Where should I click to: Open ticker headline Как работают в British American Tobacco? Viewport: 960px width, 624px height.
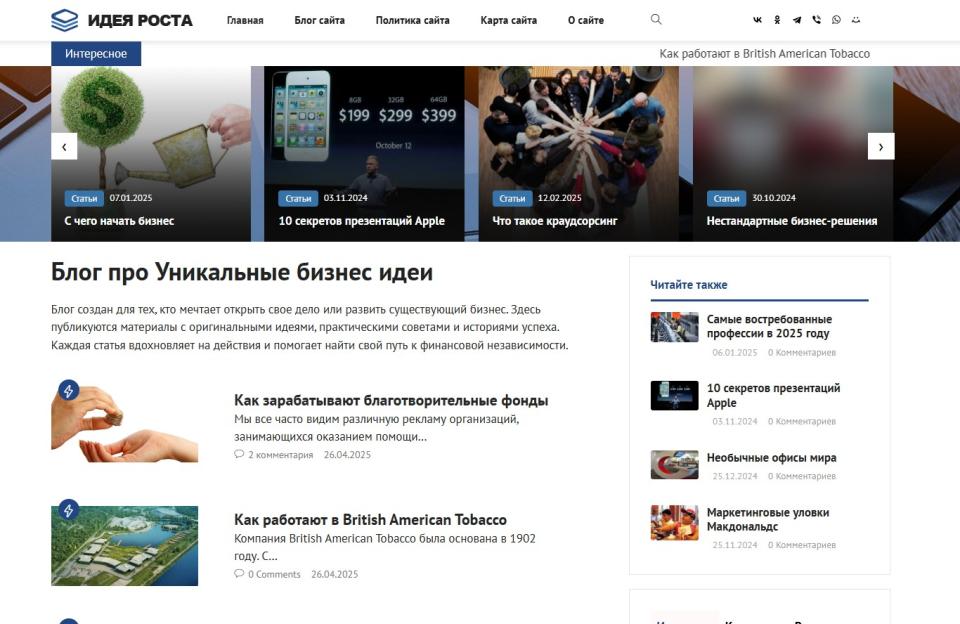click(x=765, y=54)
